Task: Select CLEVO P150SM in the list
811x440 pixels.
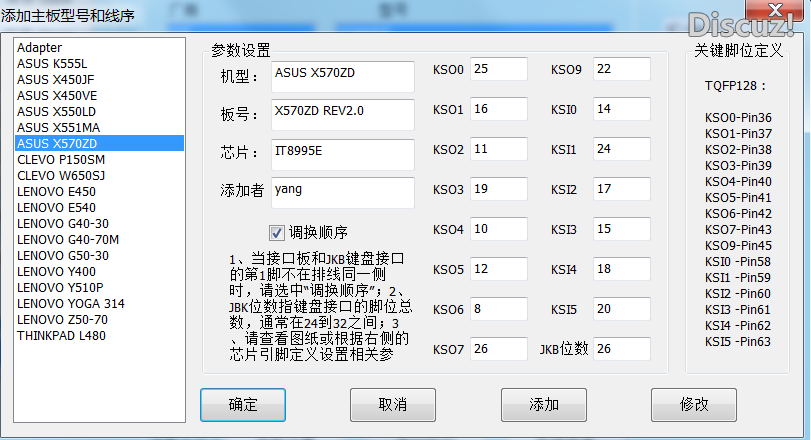Action: tap(99, 160)
